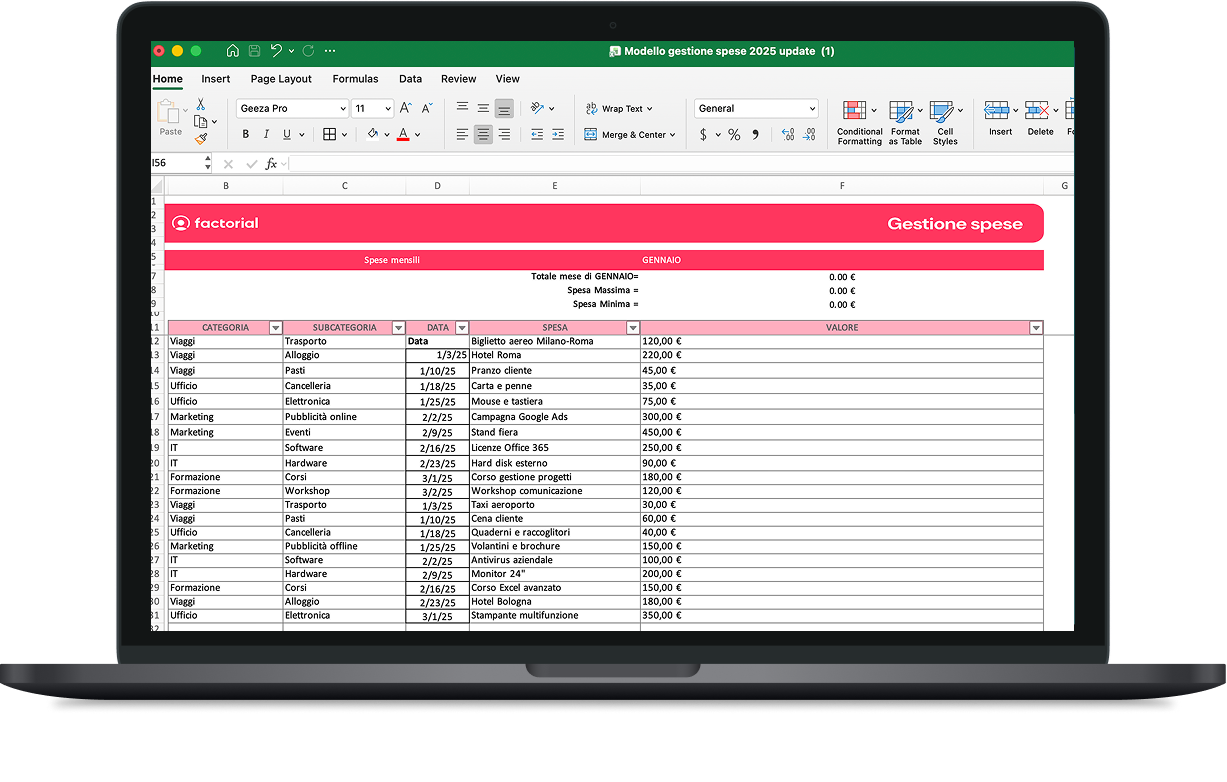Open the font color swatch
Image resolution: width=1227 pixels, height=782 pixels.
403,134
